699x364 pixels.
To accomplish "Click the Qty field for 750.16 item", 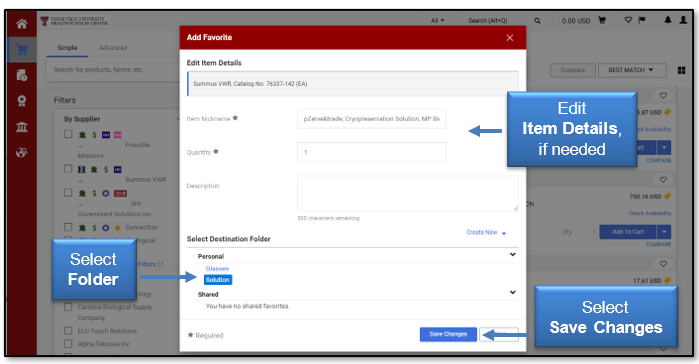I will pos(587,232).
